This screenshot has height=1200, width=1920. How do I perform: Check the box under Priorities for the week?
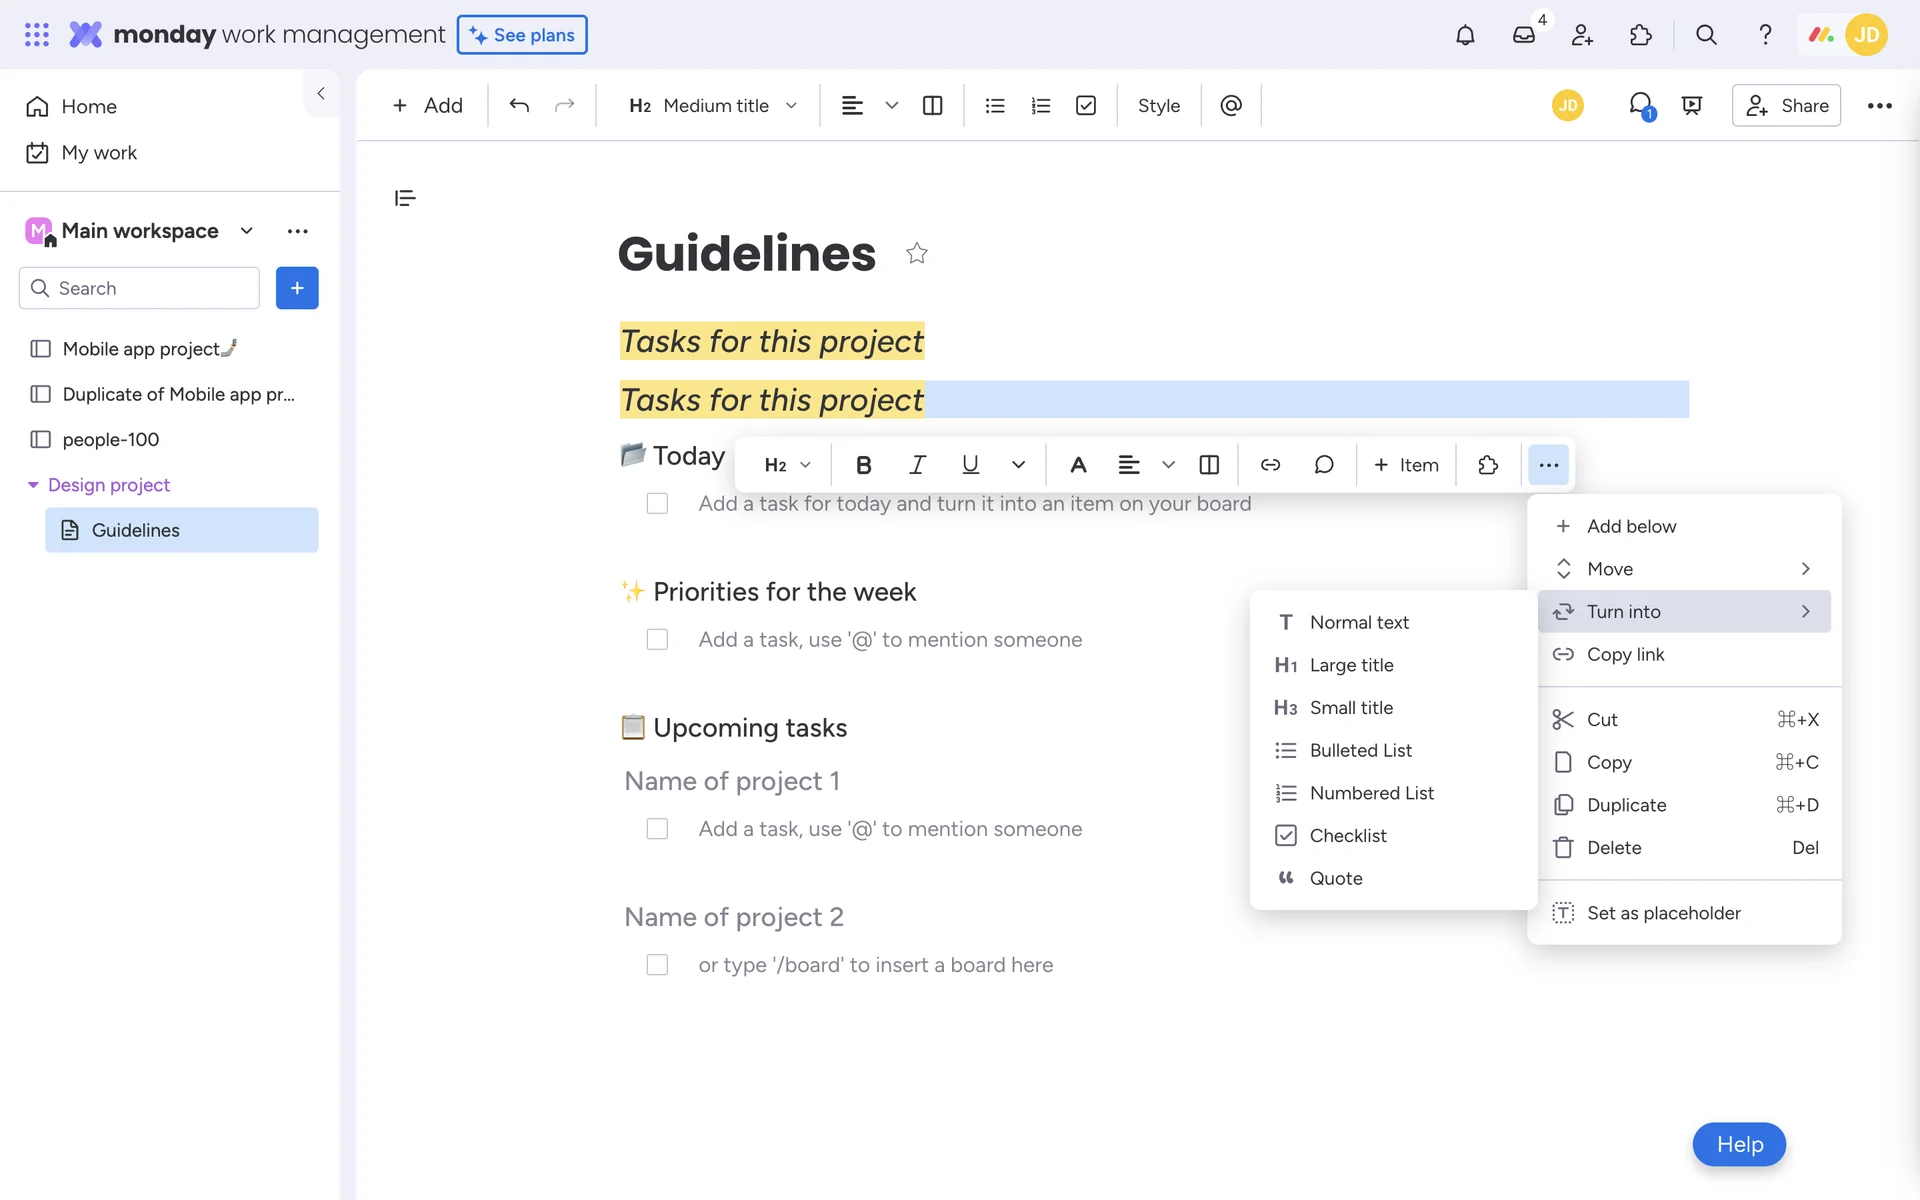pos(657,640)
